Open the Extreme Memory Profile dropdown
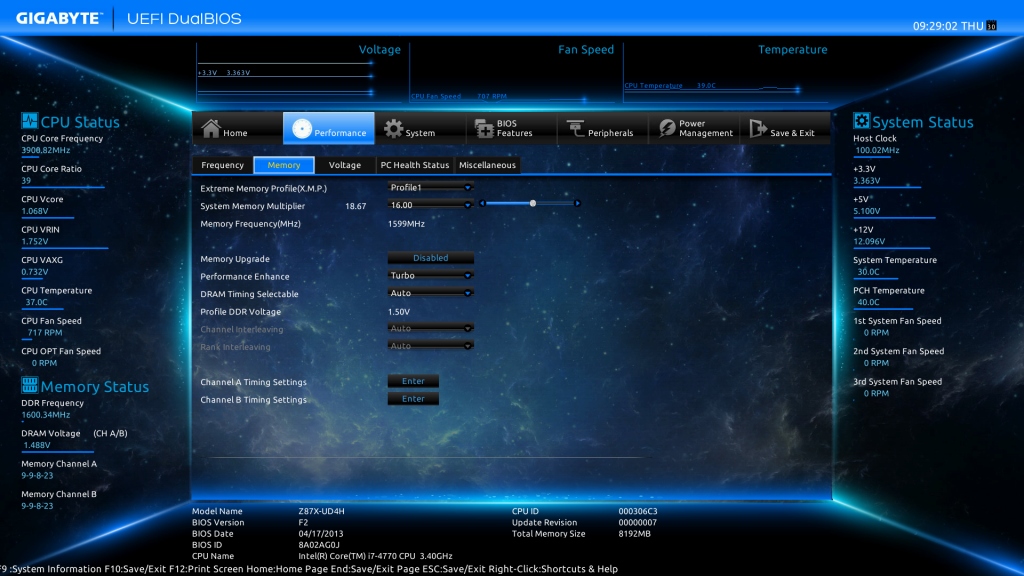Screen dimensions: 1024x576 tap(430, 187)
